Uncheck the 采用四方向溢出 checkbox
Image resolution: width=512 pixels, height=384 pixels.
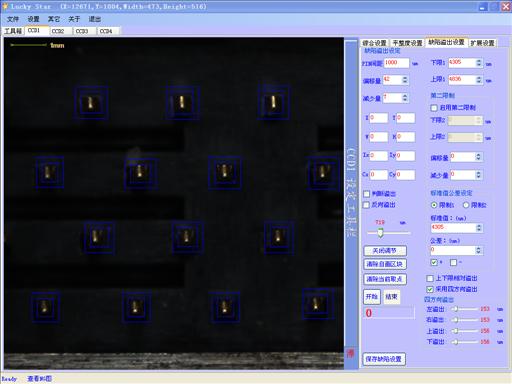[x=430, y=289]
